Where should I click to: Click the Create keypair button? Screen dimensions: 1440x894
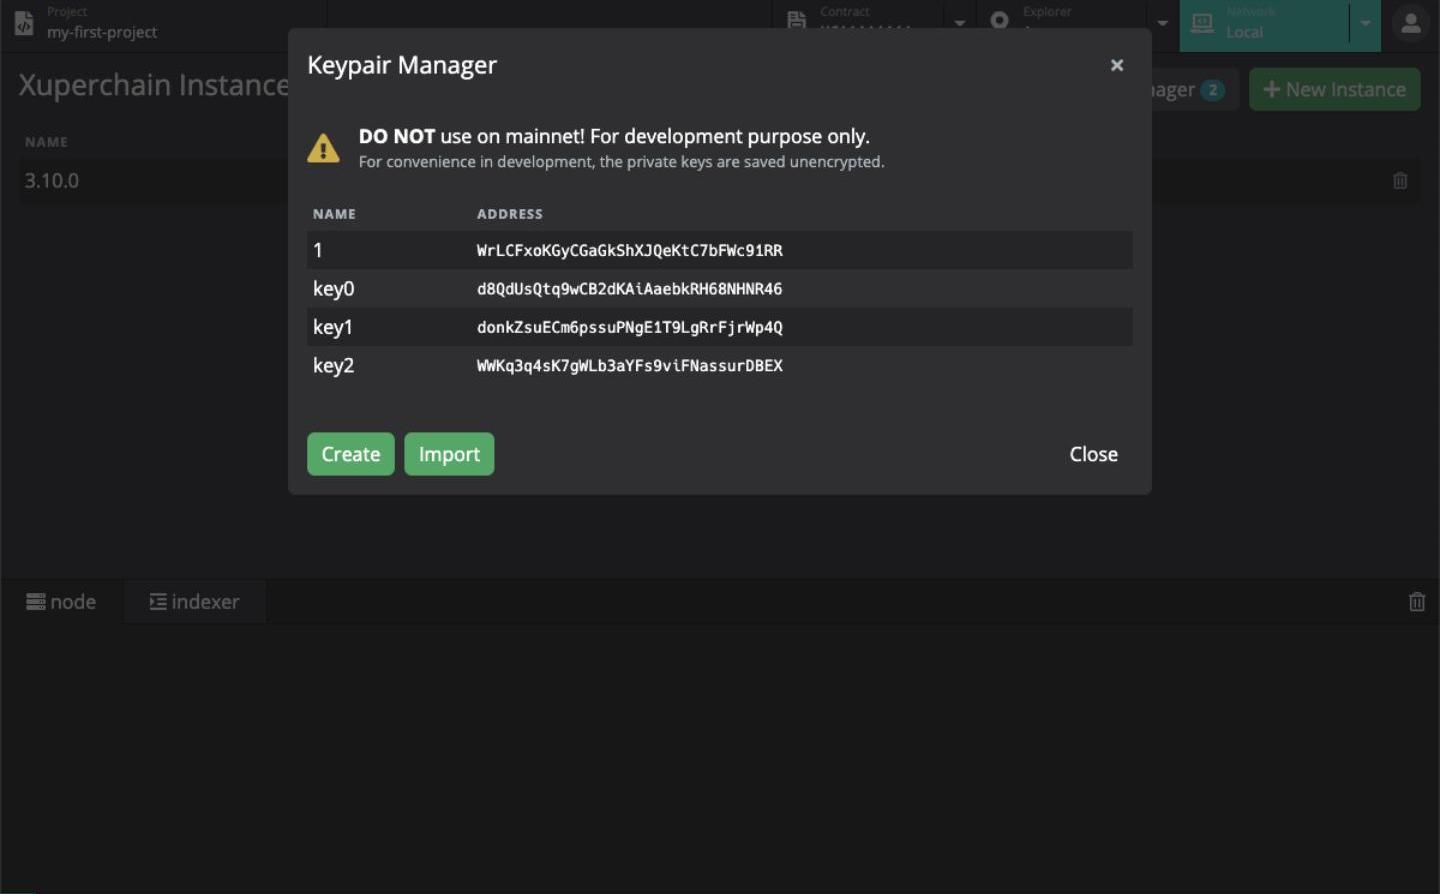351,454
